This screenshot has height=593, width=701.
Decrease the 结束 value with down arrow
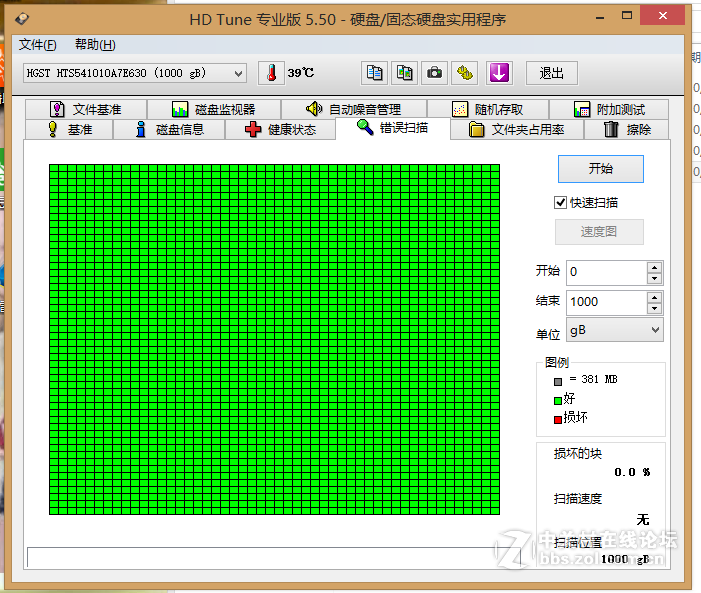click(655, 308)
